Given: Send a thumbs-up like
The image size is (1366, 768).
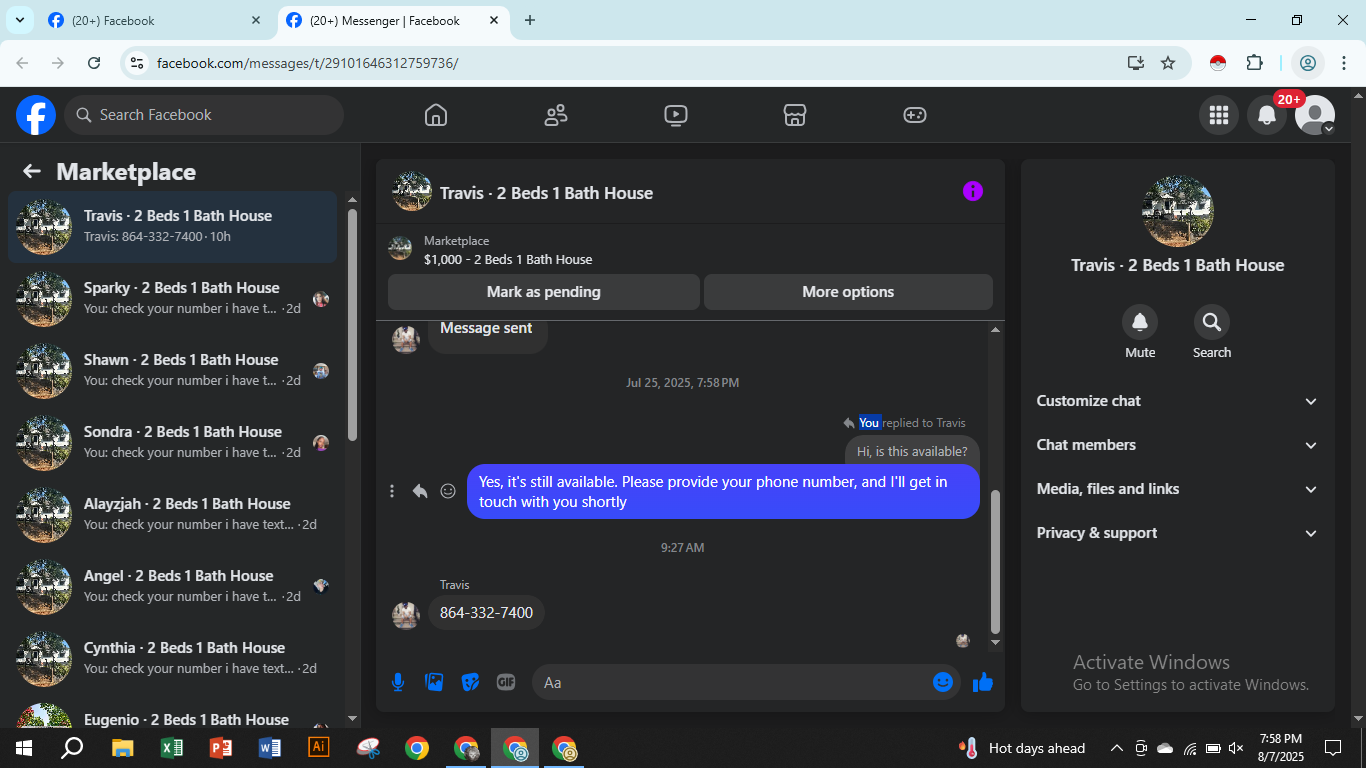Looking at the screenshot, I should 983,682.
